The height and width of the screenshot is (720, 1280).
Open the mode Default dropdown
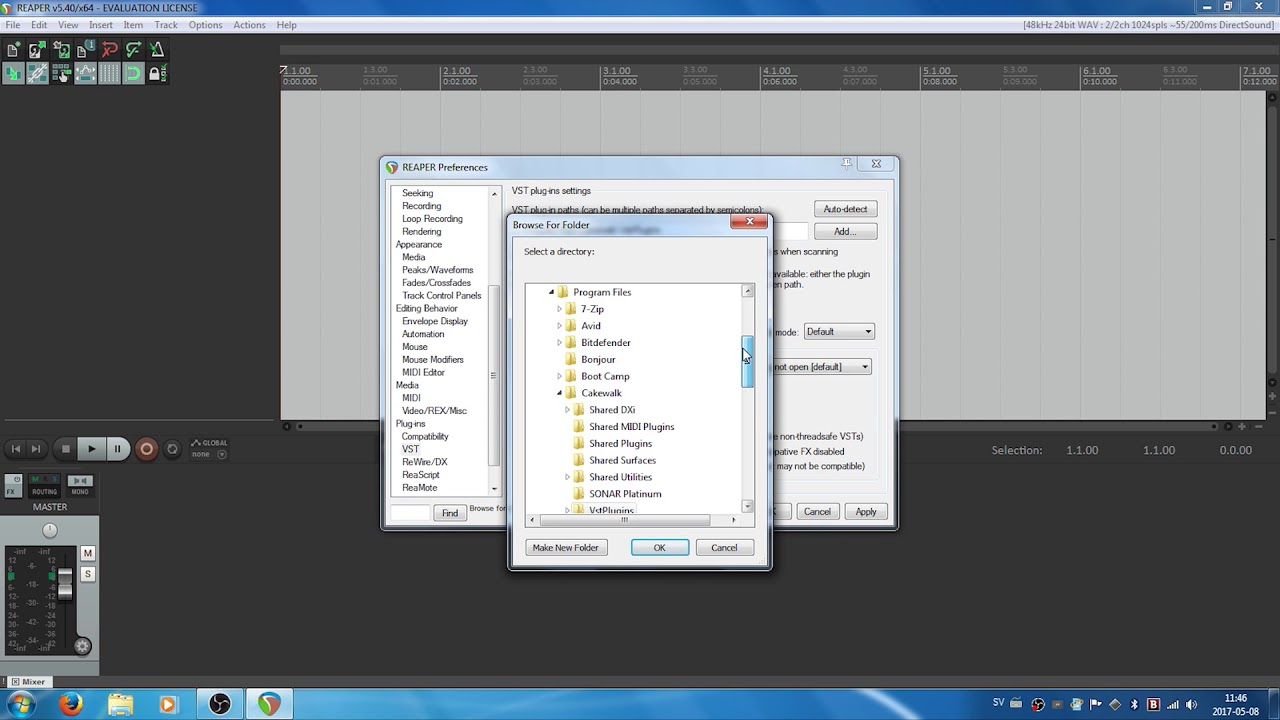click(x=839, y=332)
